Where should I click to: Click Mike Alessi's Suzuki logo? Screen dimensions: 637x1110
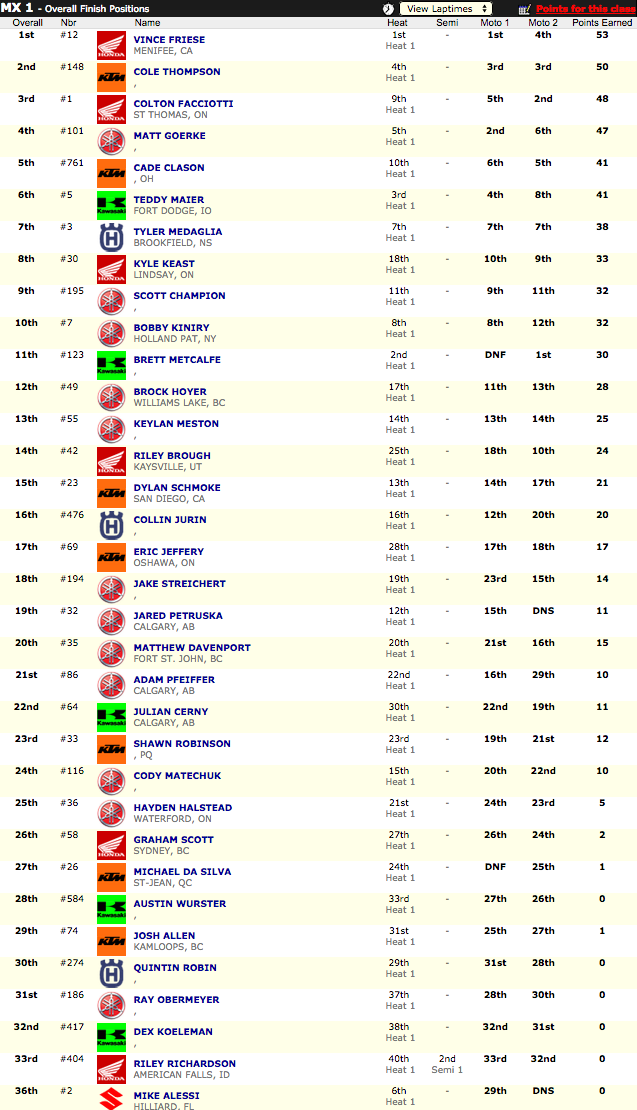pos(111,1098)
